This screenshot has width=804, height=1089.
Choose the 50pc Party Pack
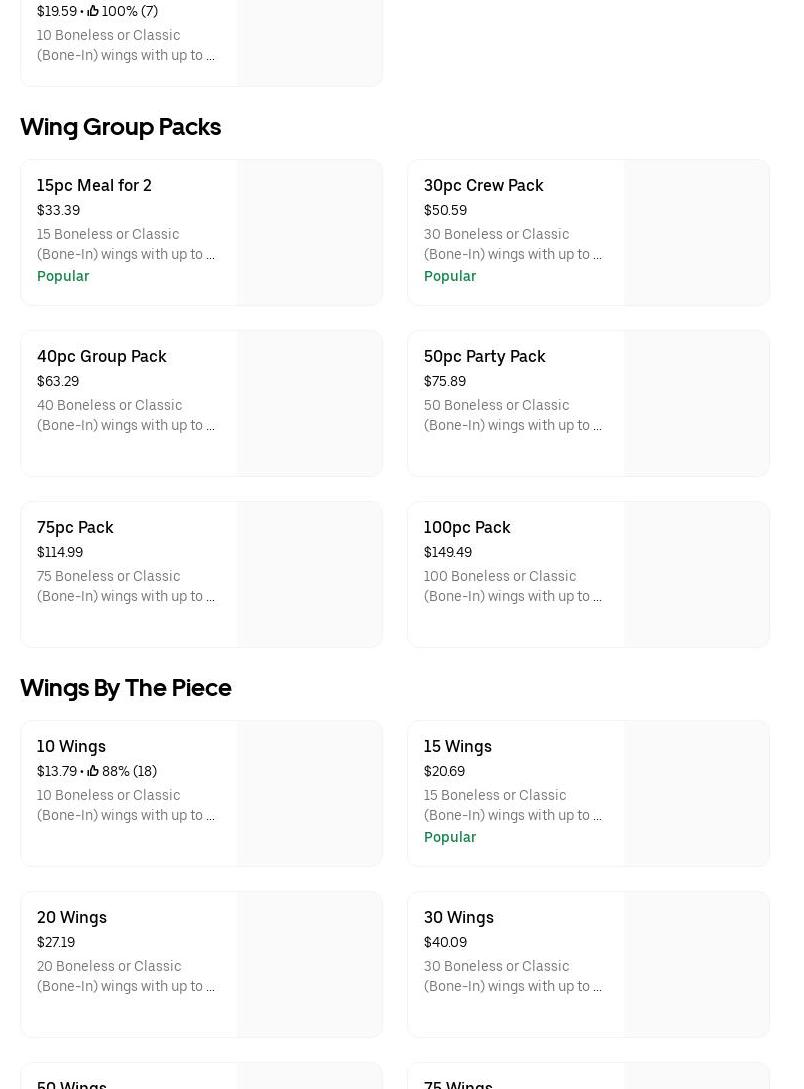point(484,356)
